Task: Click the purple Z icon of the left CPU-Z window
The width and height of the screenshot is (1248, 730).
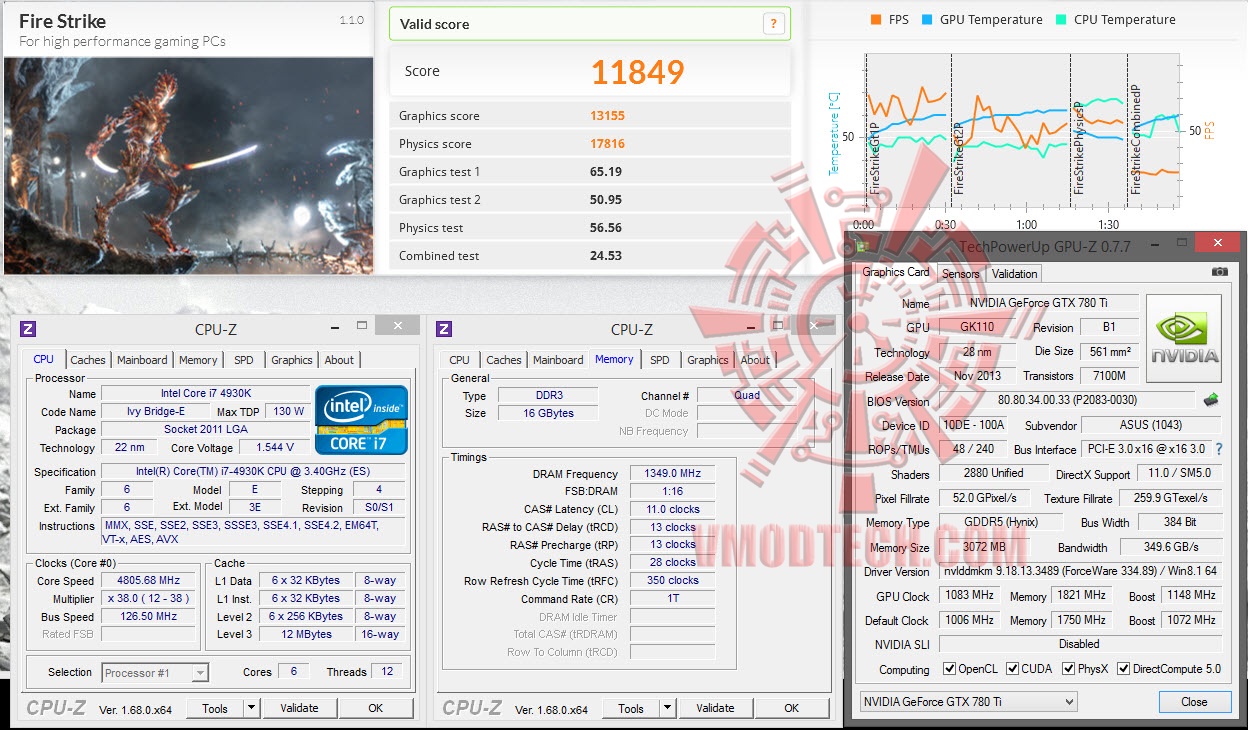Action: pyautogui.click(x=28, y=328)
